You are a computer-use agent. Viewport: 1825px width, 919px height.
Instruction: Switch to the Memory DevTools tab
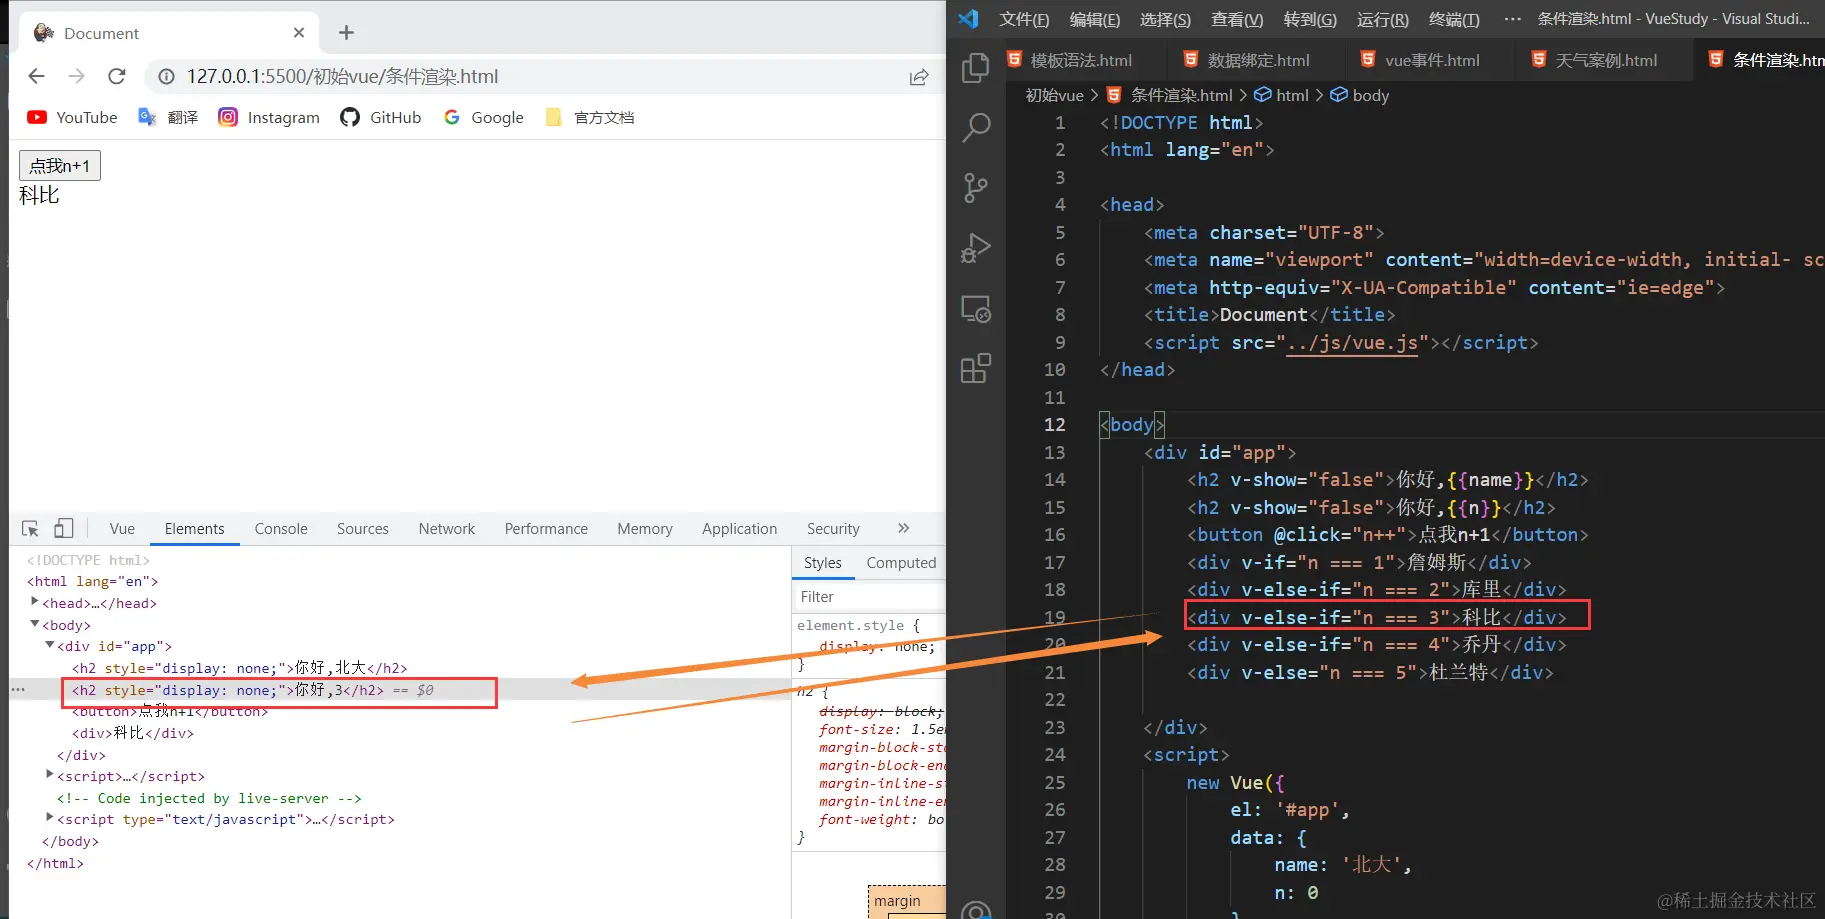click(645, 528)
